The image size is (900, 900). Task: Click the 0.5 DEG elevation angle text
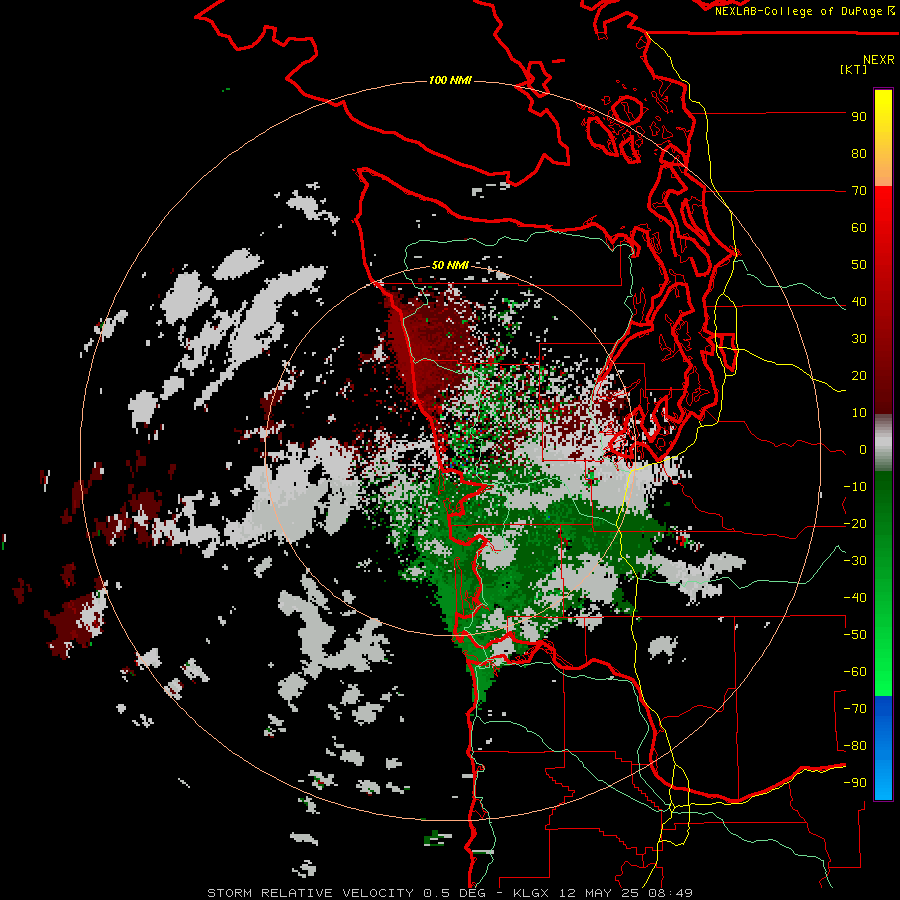click(x=455, y=893)
